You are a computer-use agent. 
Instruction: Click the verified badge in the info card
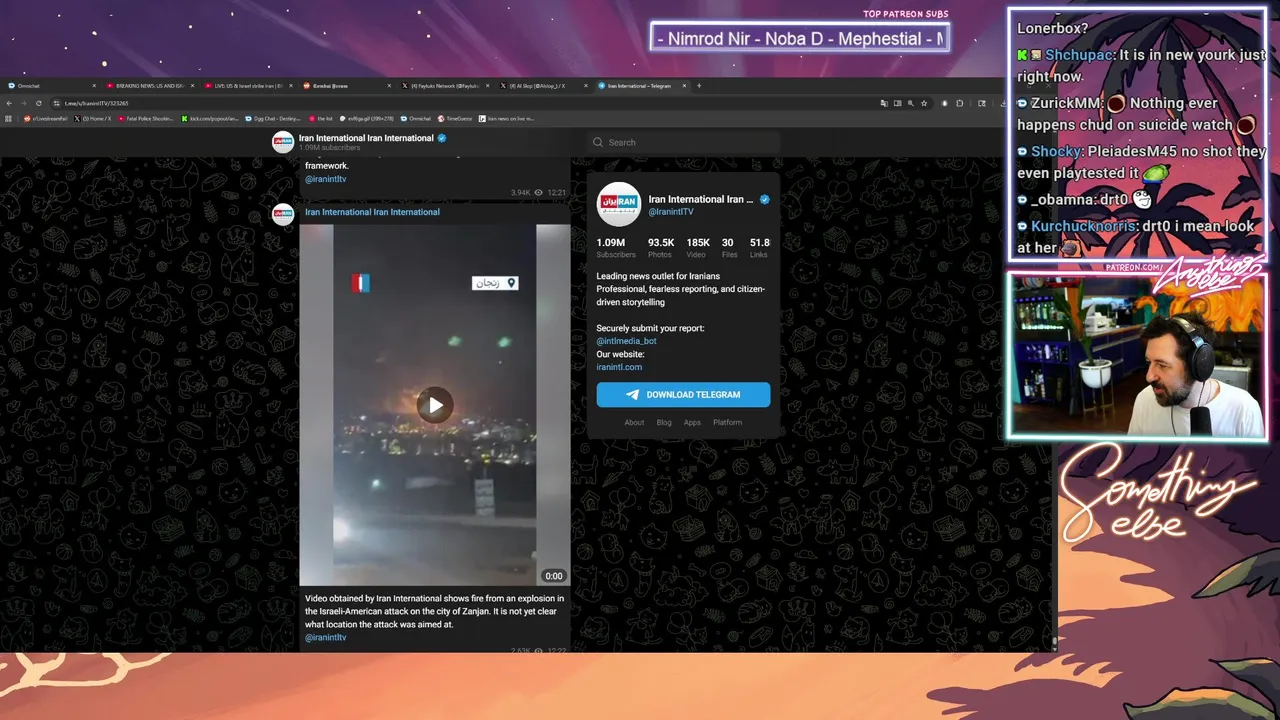click(765, 199)
